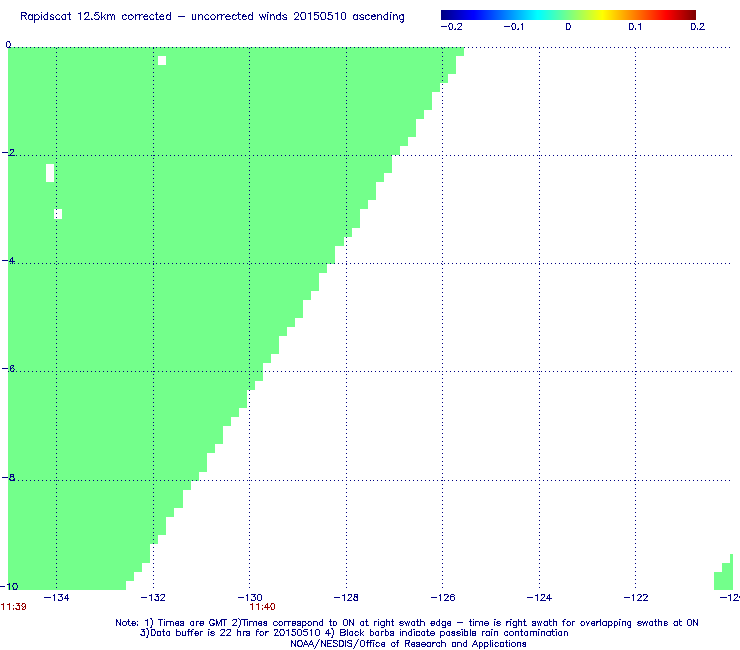Click the -2 latitude axis label
Viewport: 740px width, 650px height.
point(8,152)
